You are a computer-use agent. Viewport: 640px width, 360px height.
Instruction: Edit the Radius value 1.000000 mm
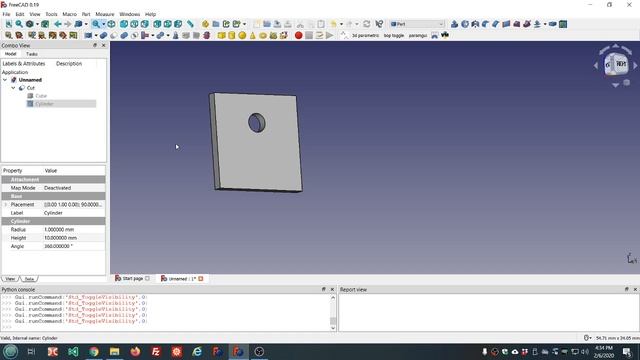pyautogui.click(x=73, y=230)
